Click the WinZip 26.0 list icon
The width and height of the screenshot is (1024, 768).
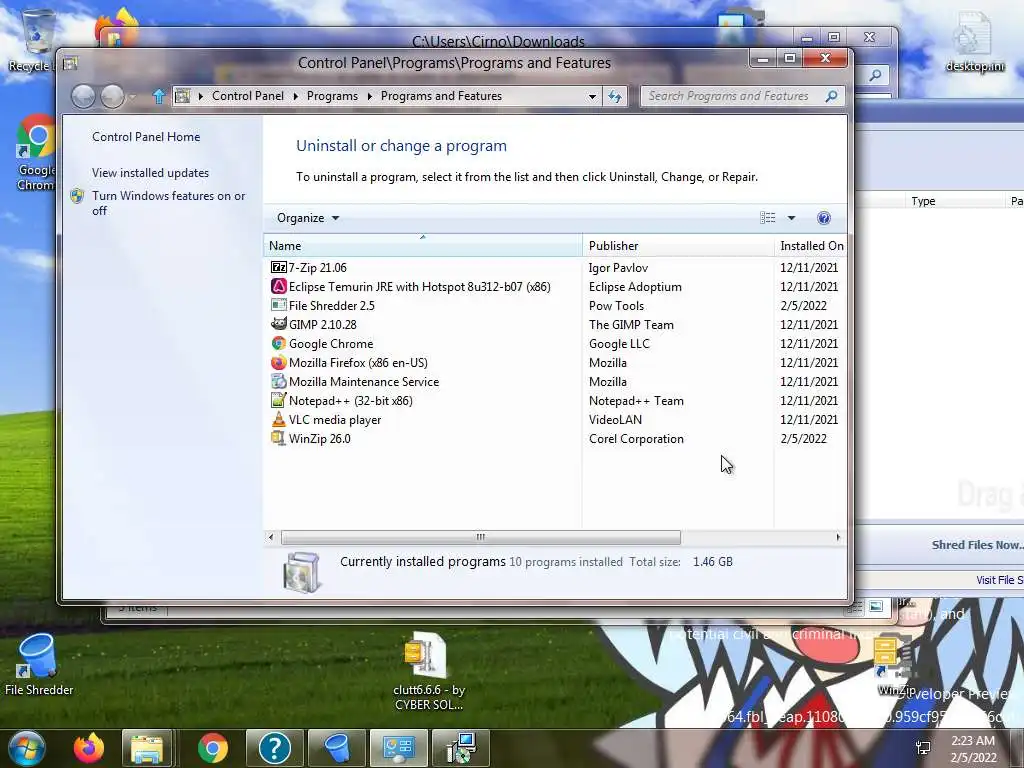[279, 438]
